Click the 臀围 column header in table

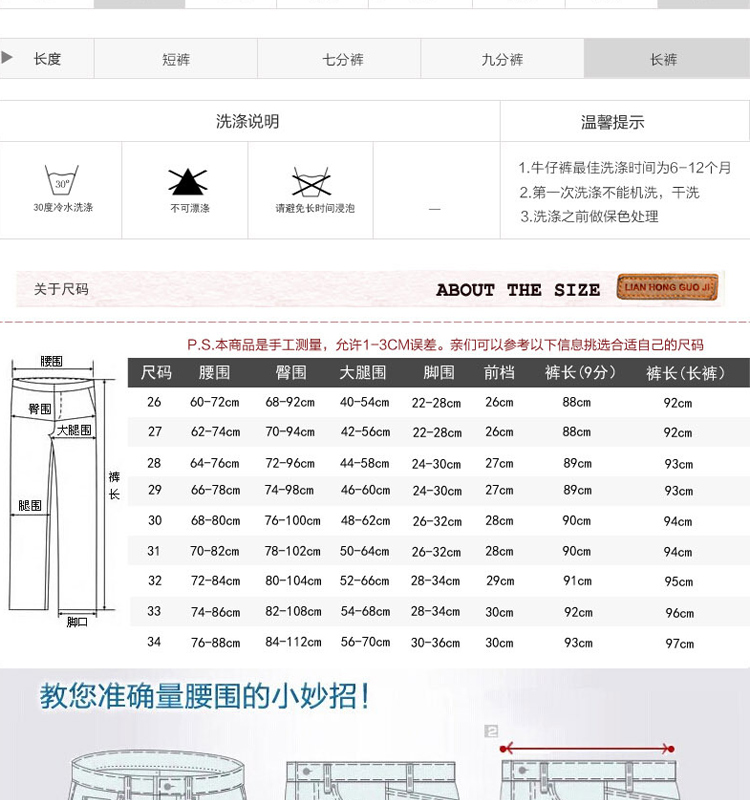tap(291, 372)
